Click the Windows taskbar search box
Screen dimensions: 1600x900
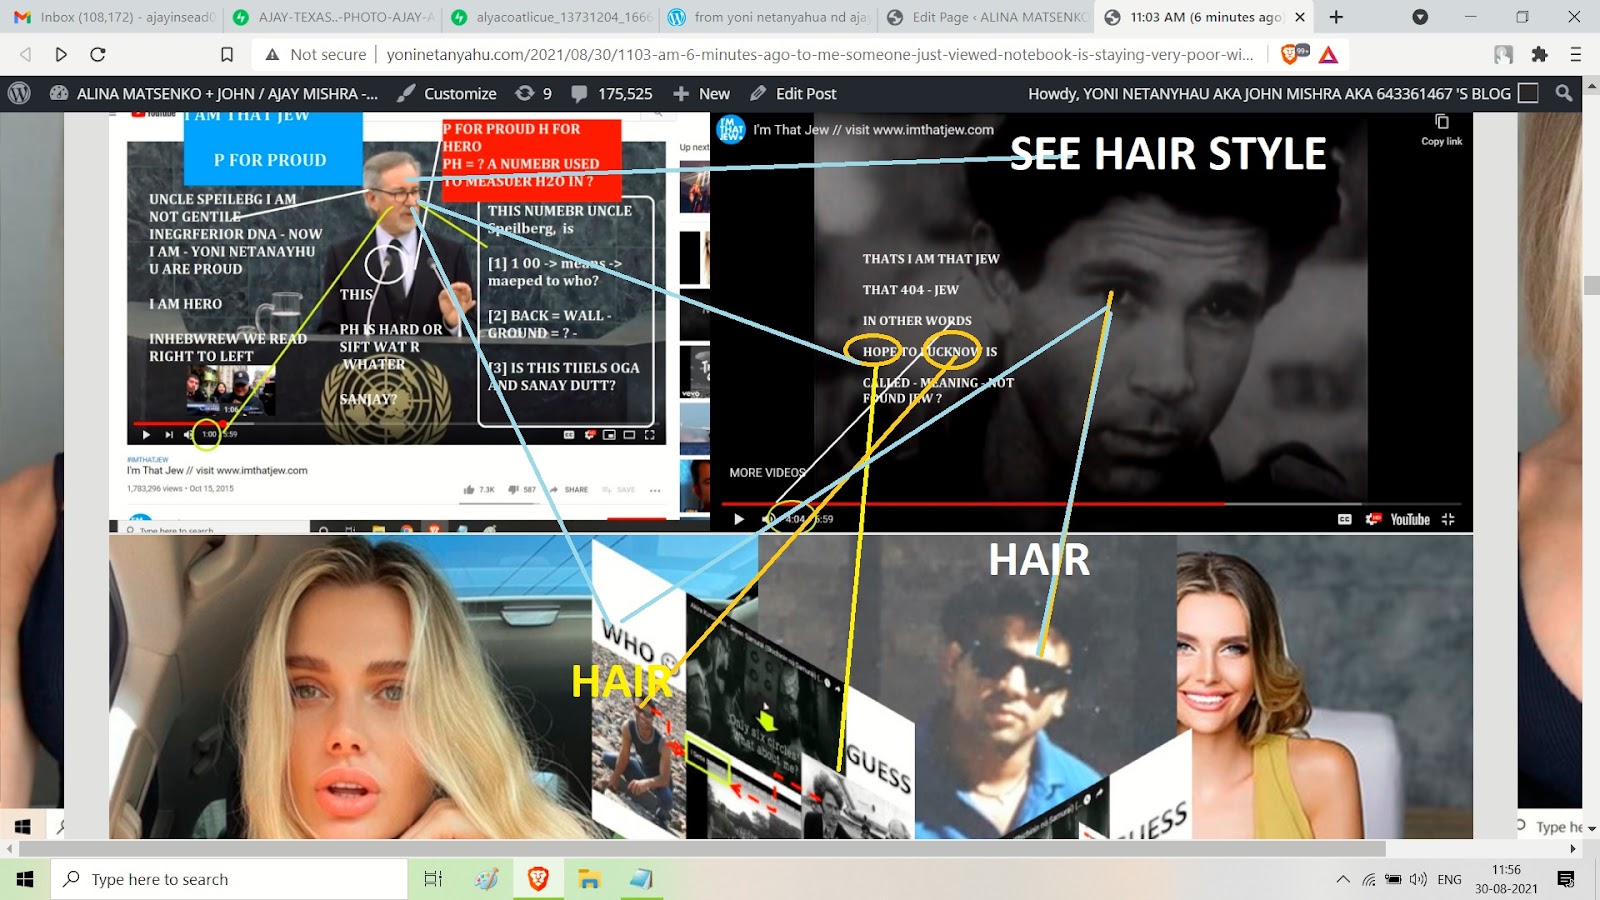click(230, 880)
